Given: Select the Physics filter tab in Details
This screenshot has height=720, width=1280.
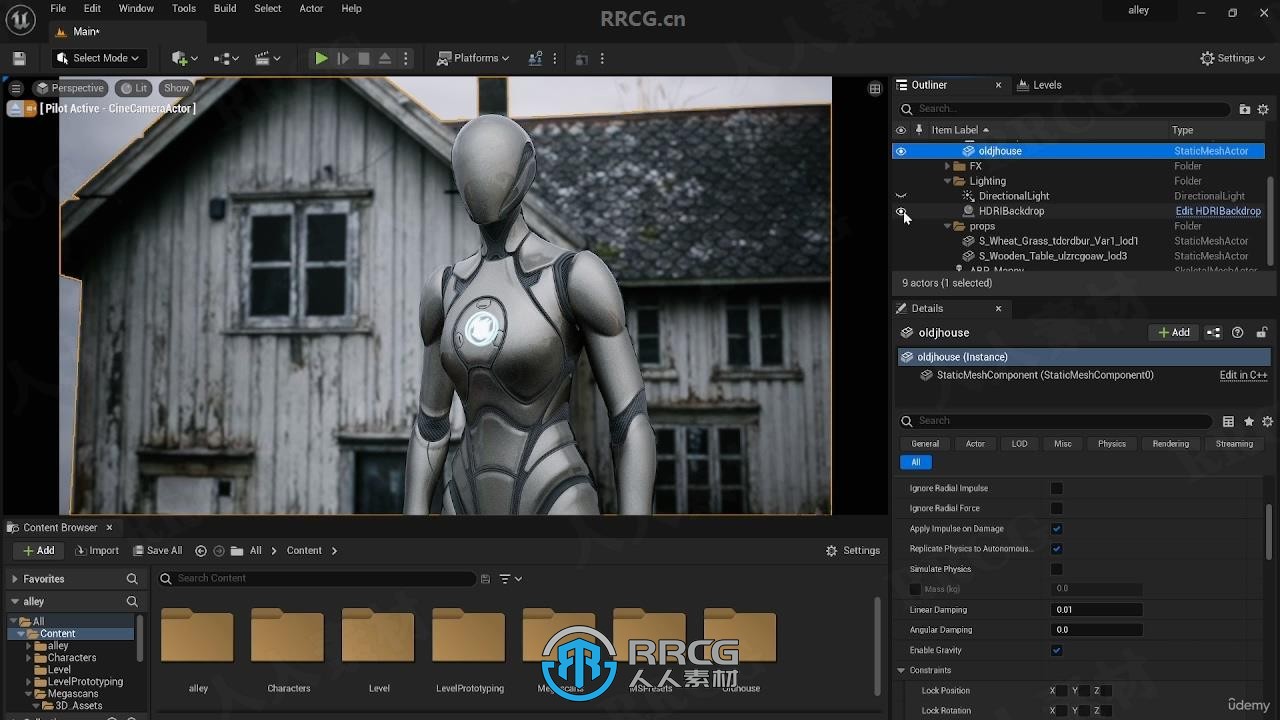Looking at the screenshot, I should click(x=1112, y=444).
